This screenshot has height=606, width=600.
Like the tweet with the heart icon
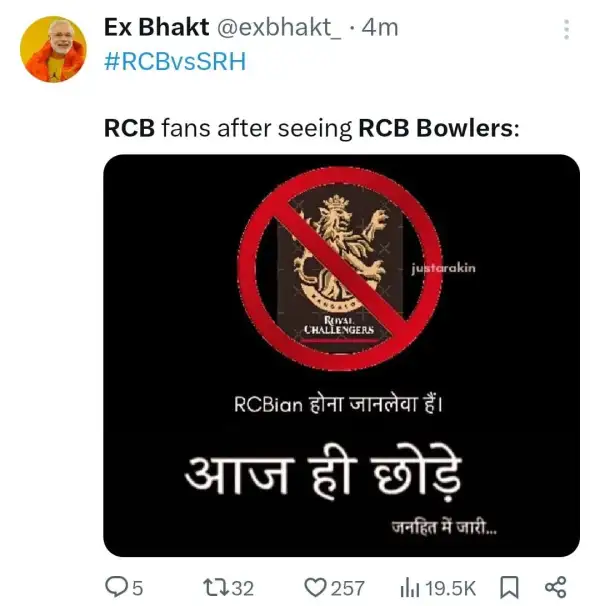tap(315, 588)
